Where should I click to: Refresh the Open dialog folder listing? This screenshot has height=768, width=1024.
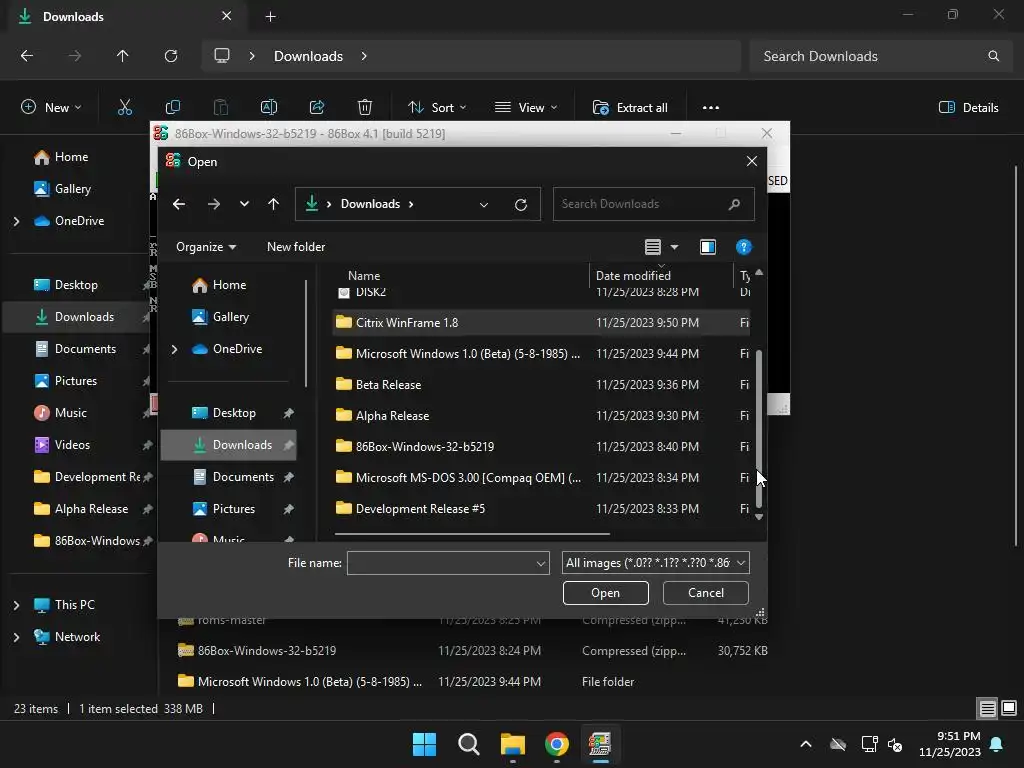coord(520,204)
